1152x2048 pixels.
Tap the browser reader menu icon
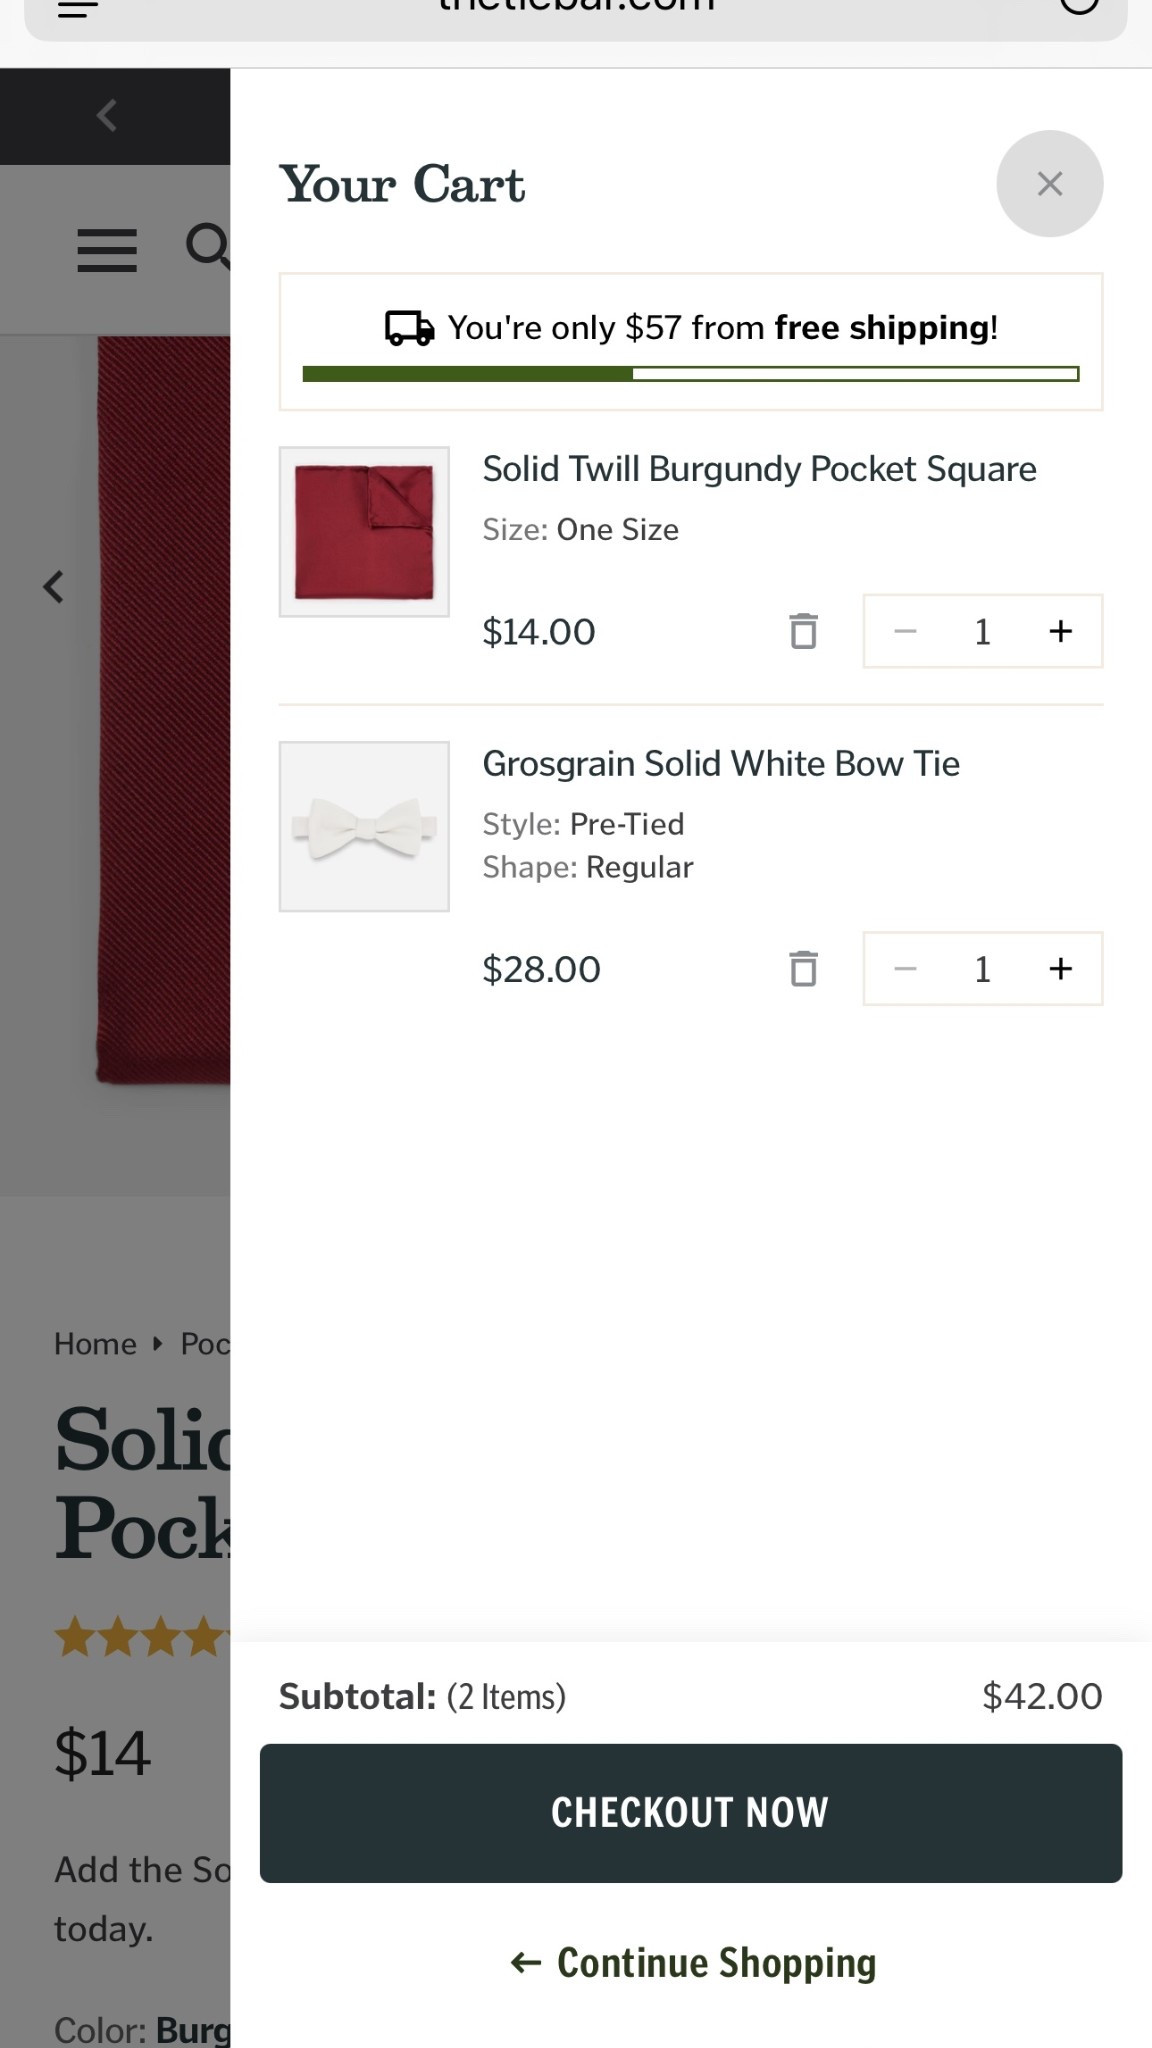click(x=78, y=10)
